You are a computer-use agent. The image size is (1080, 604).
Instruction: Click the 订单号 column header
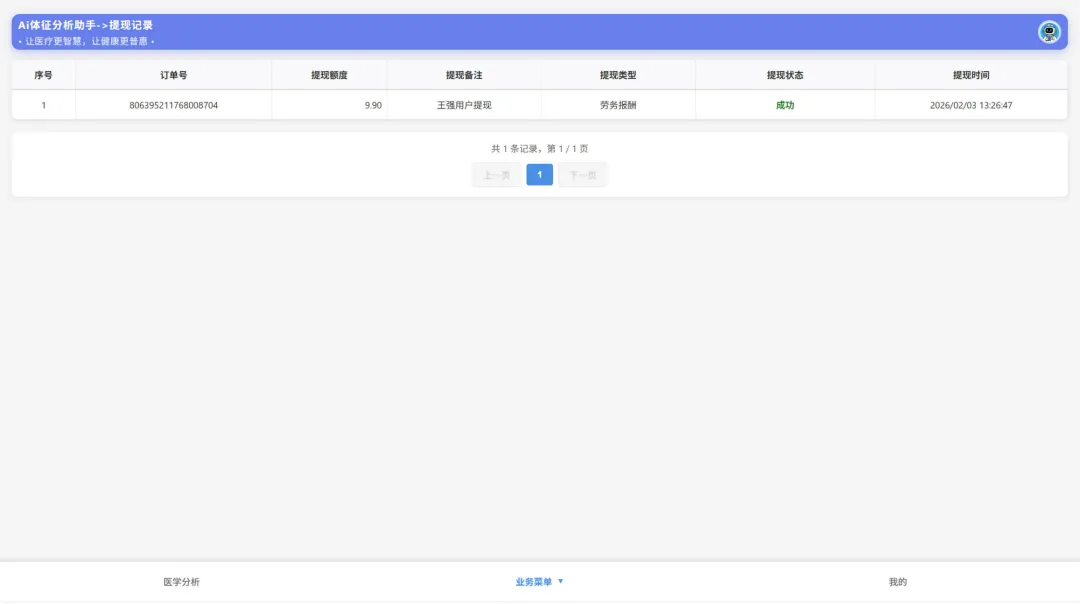(174, 75)
